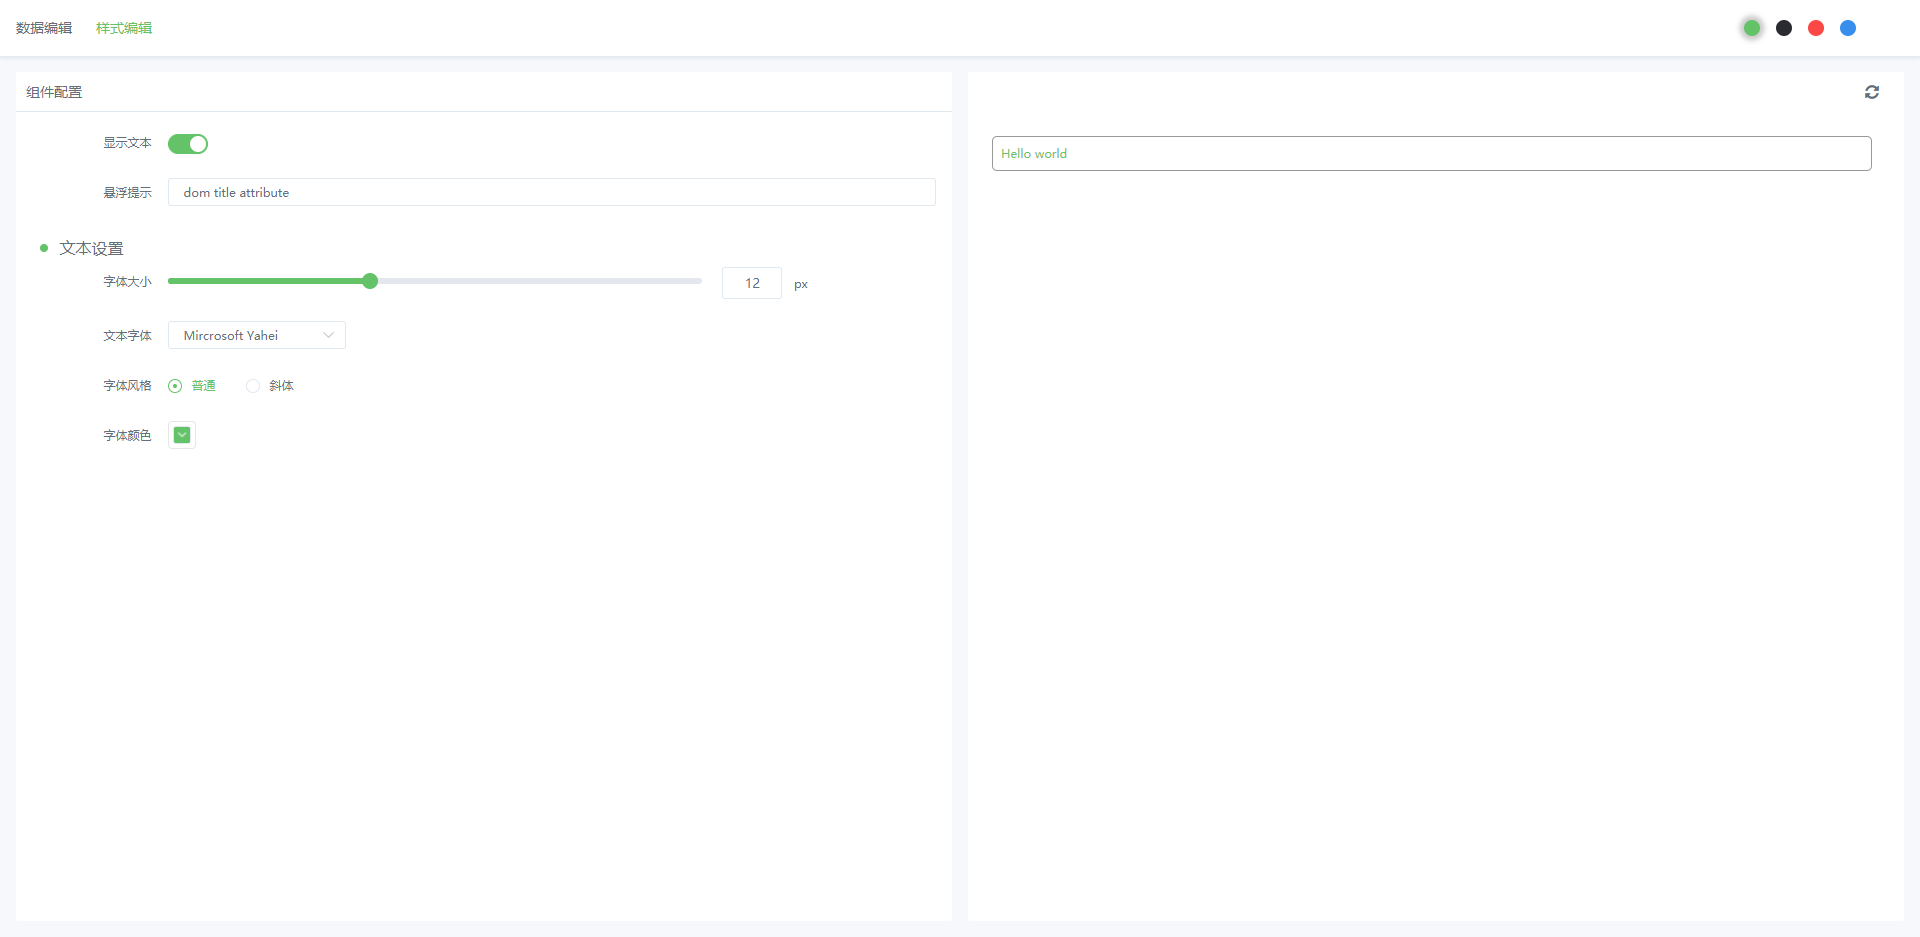1920x937 pixels.
Task: Toggle the 显示文本 switch off
Action: tap(188, 144)
